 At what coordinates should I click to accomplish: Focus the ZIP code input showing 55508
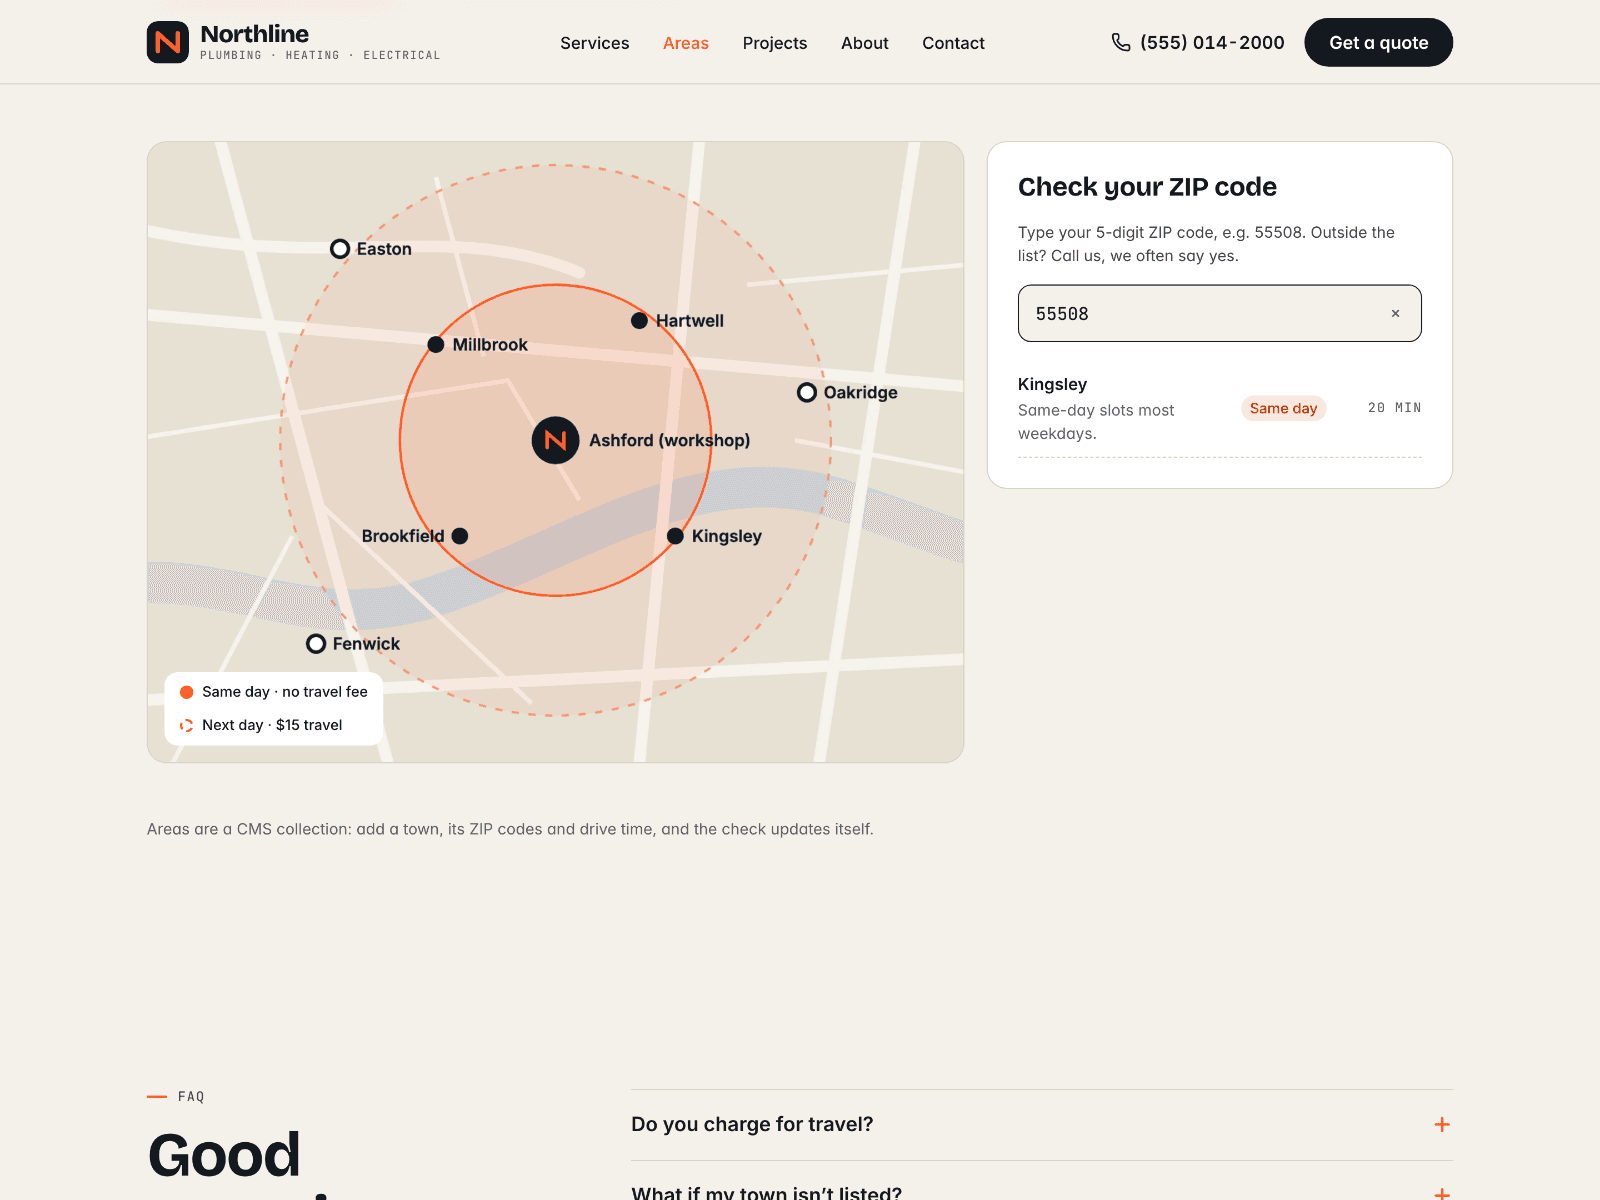[1219, 313]
